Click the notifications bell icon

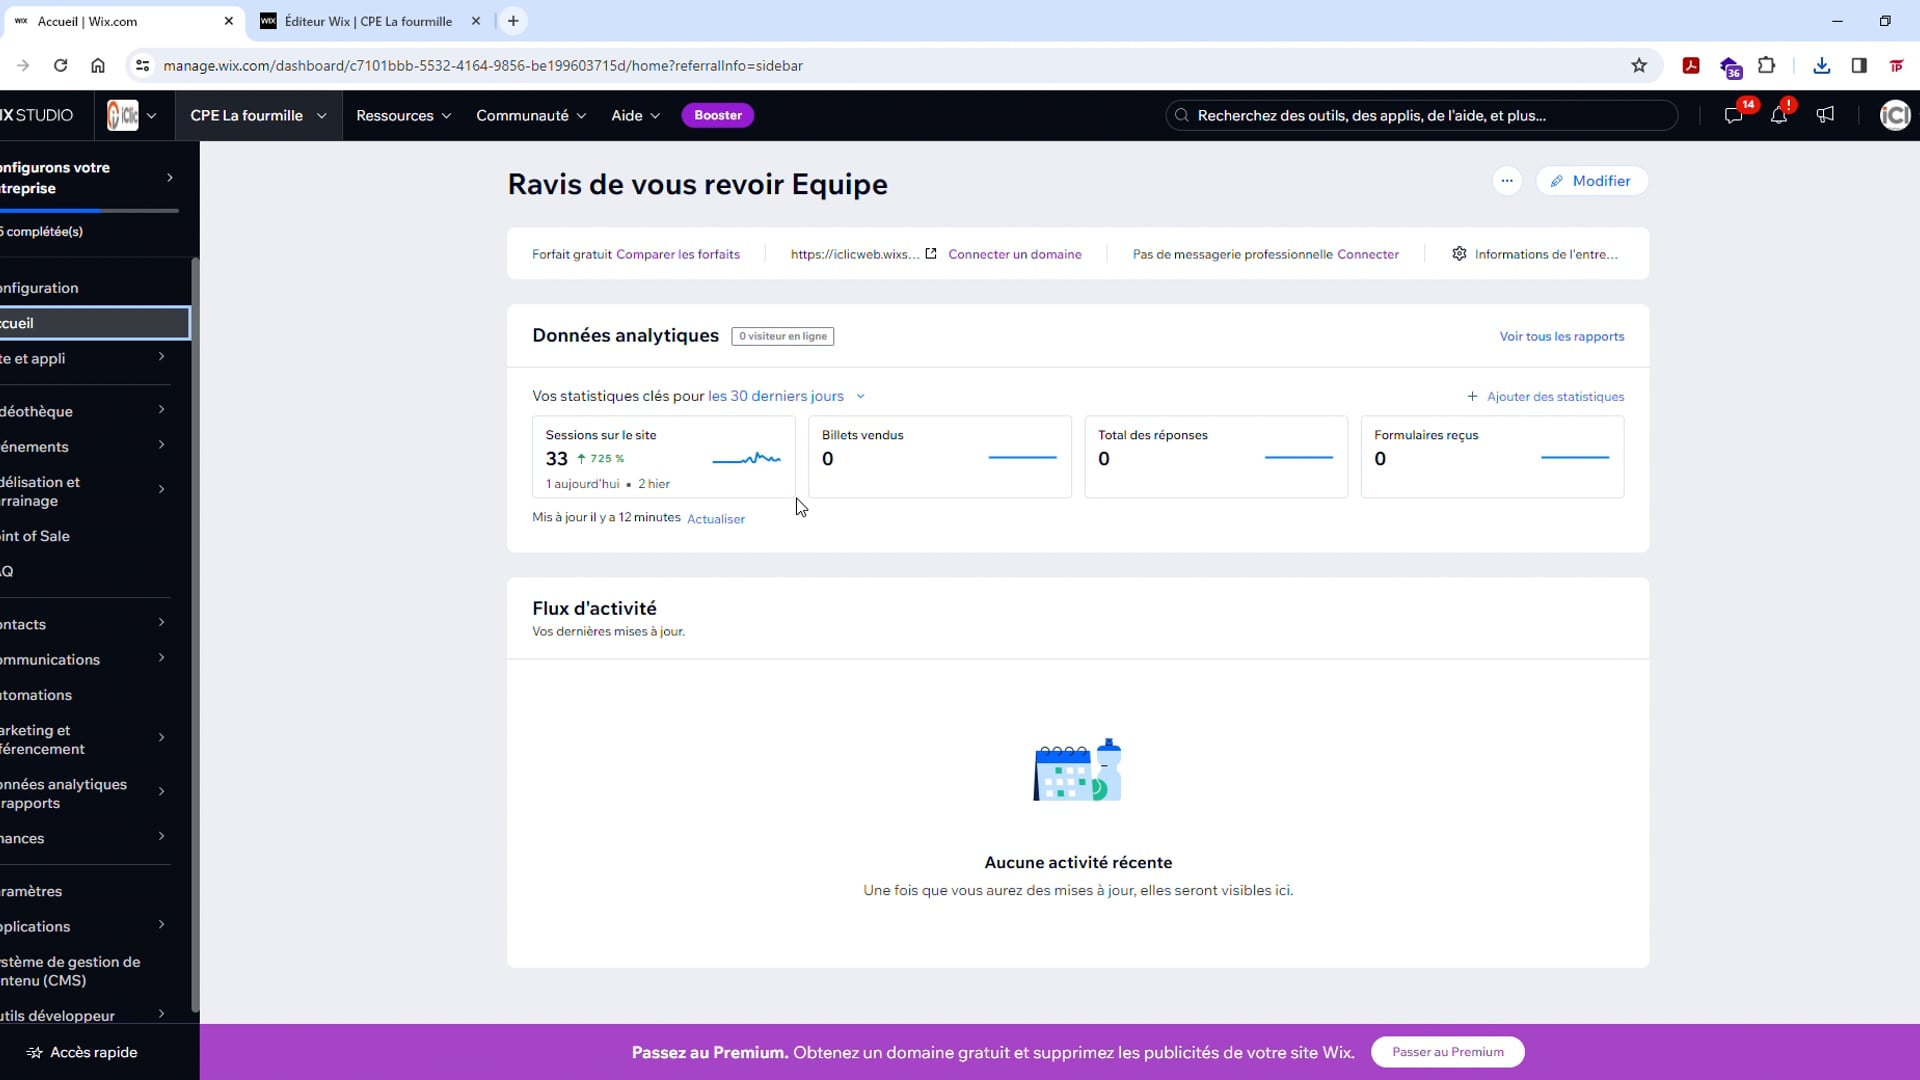(x=1782, y=116)
